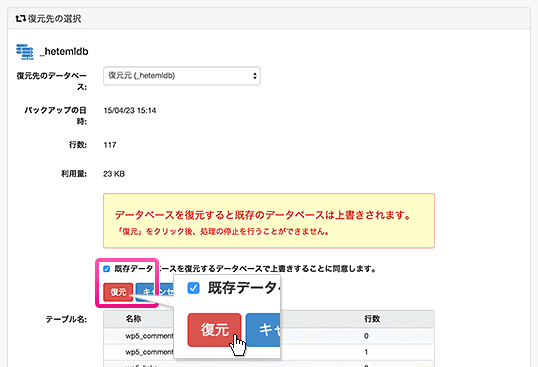The image size is (538, 367).
Task: Click the restore arrows icon in the header
Action: click(21, 19)
